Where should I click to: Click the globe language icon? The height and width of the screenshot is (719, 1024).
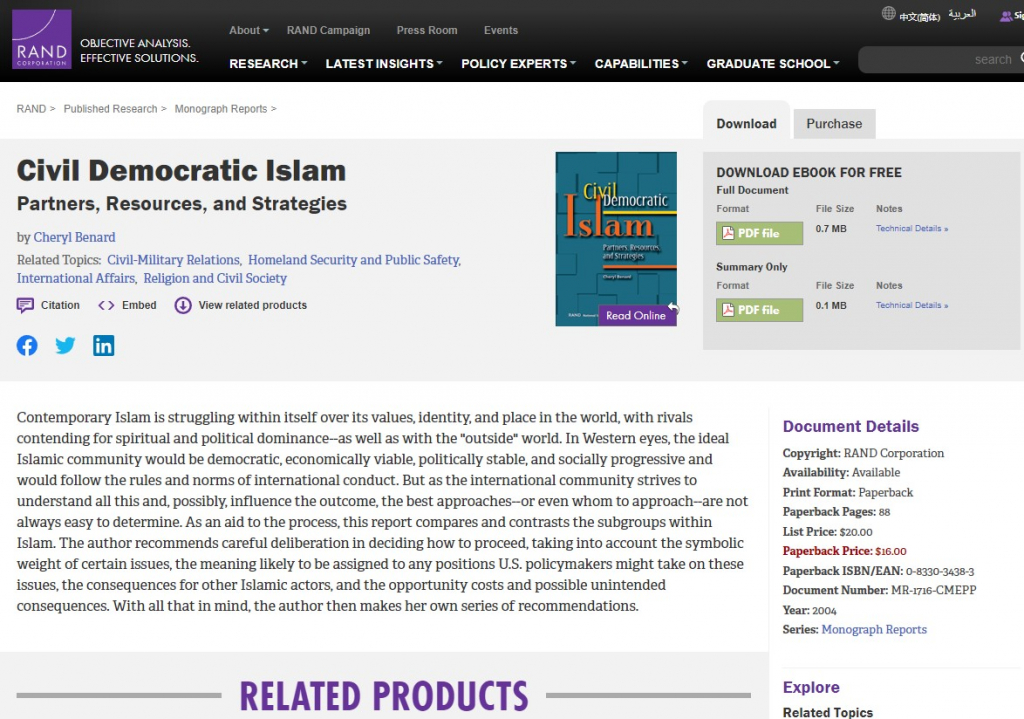point(888,13)
